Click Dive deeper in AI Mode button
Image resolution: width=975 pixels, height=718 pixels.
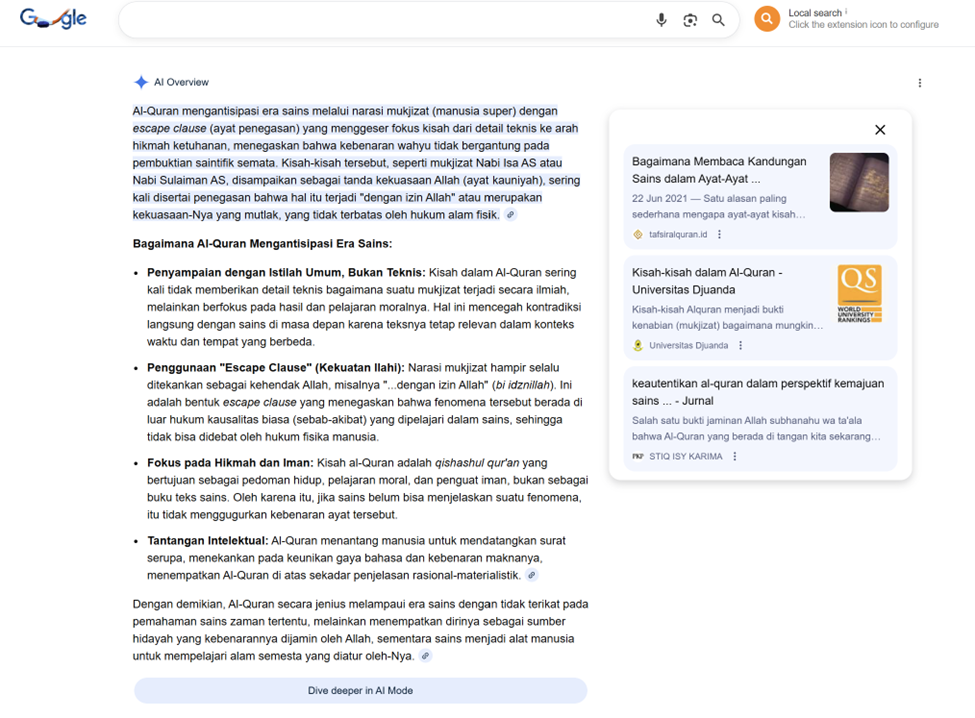coord(360,690)
